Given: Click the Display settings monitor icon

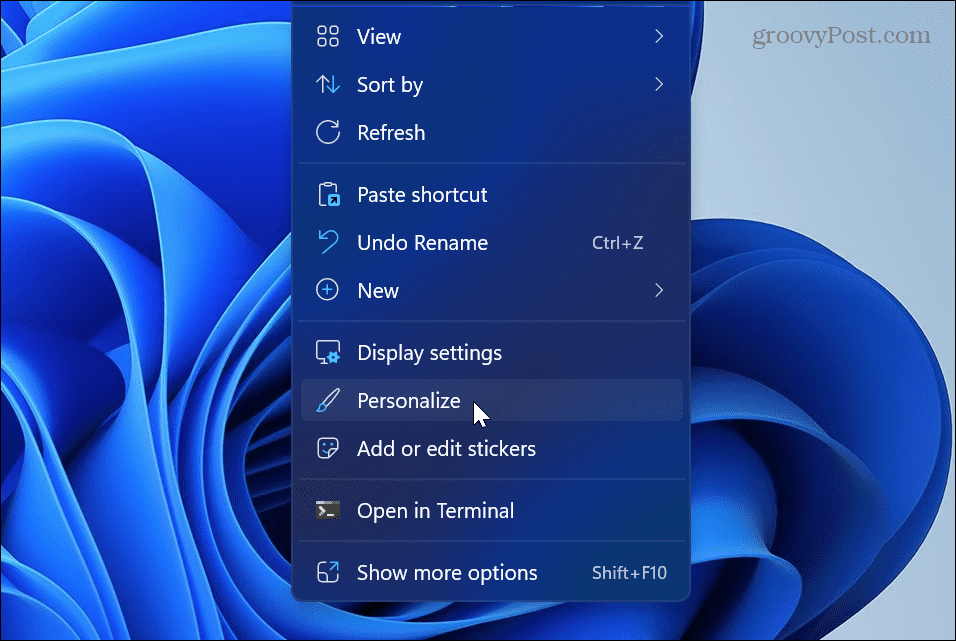Looking at the screenshot, I should click(327, 352).
